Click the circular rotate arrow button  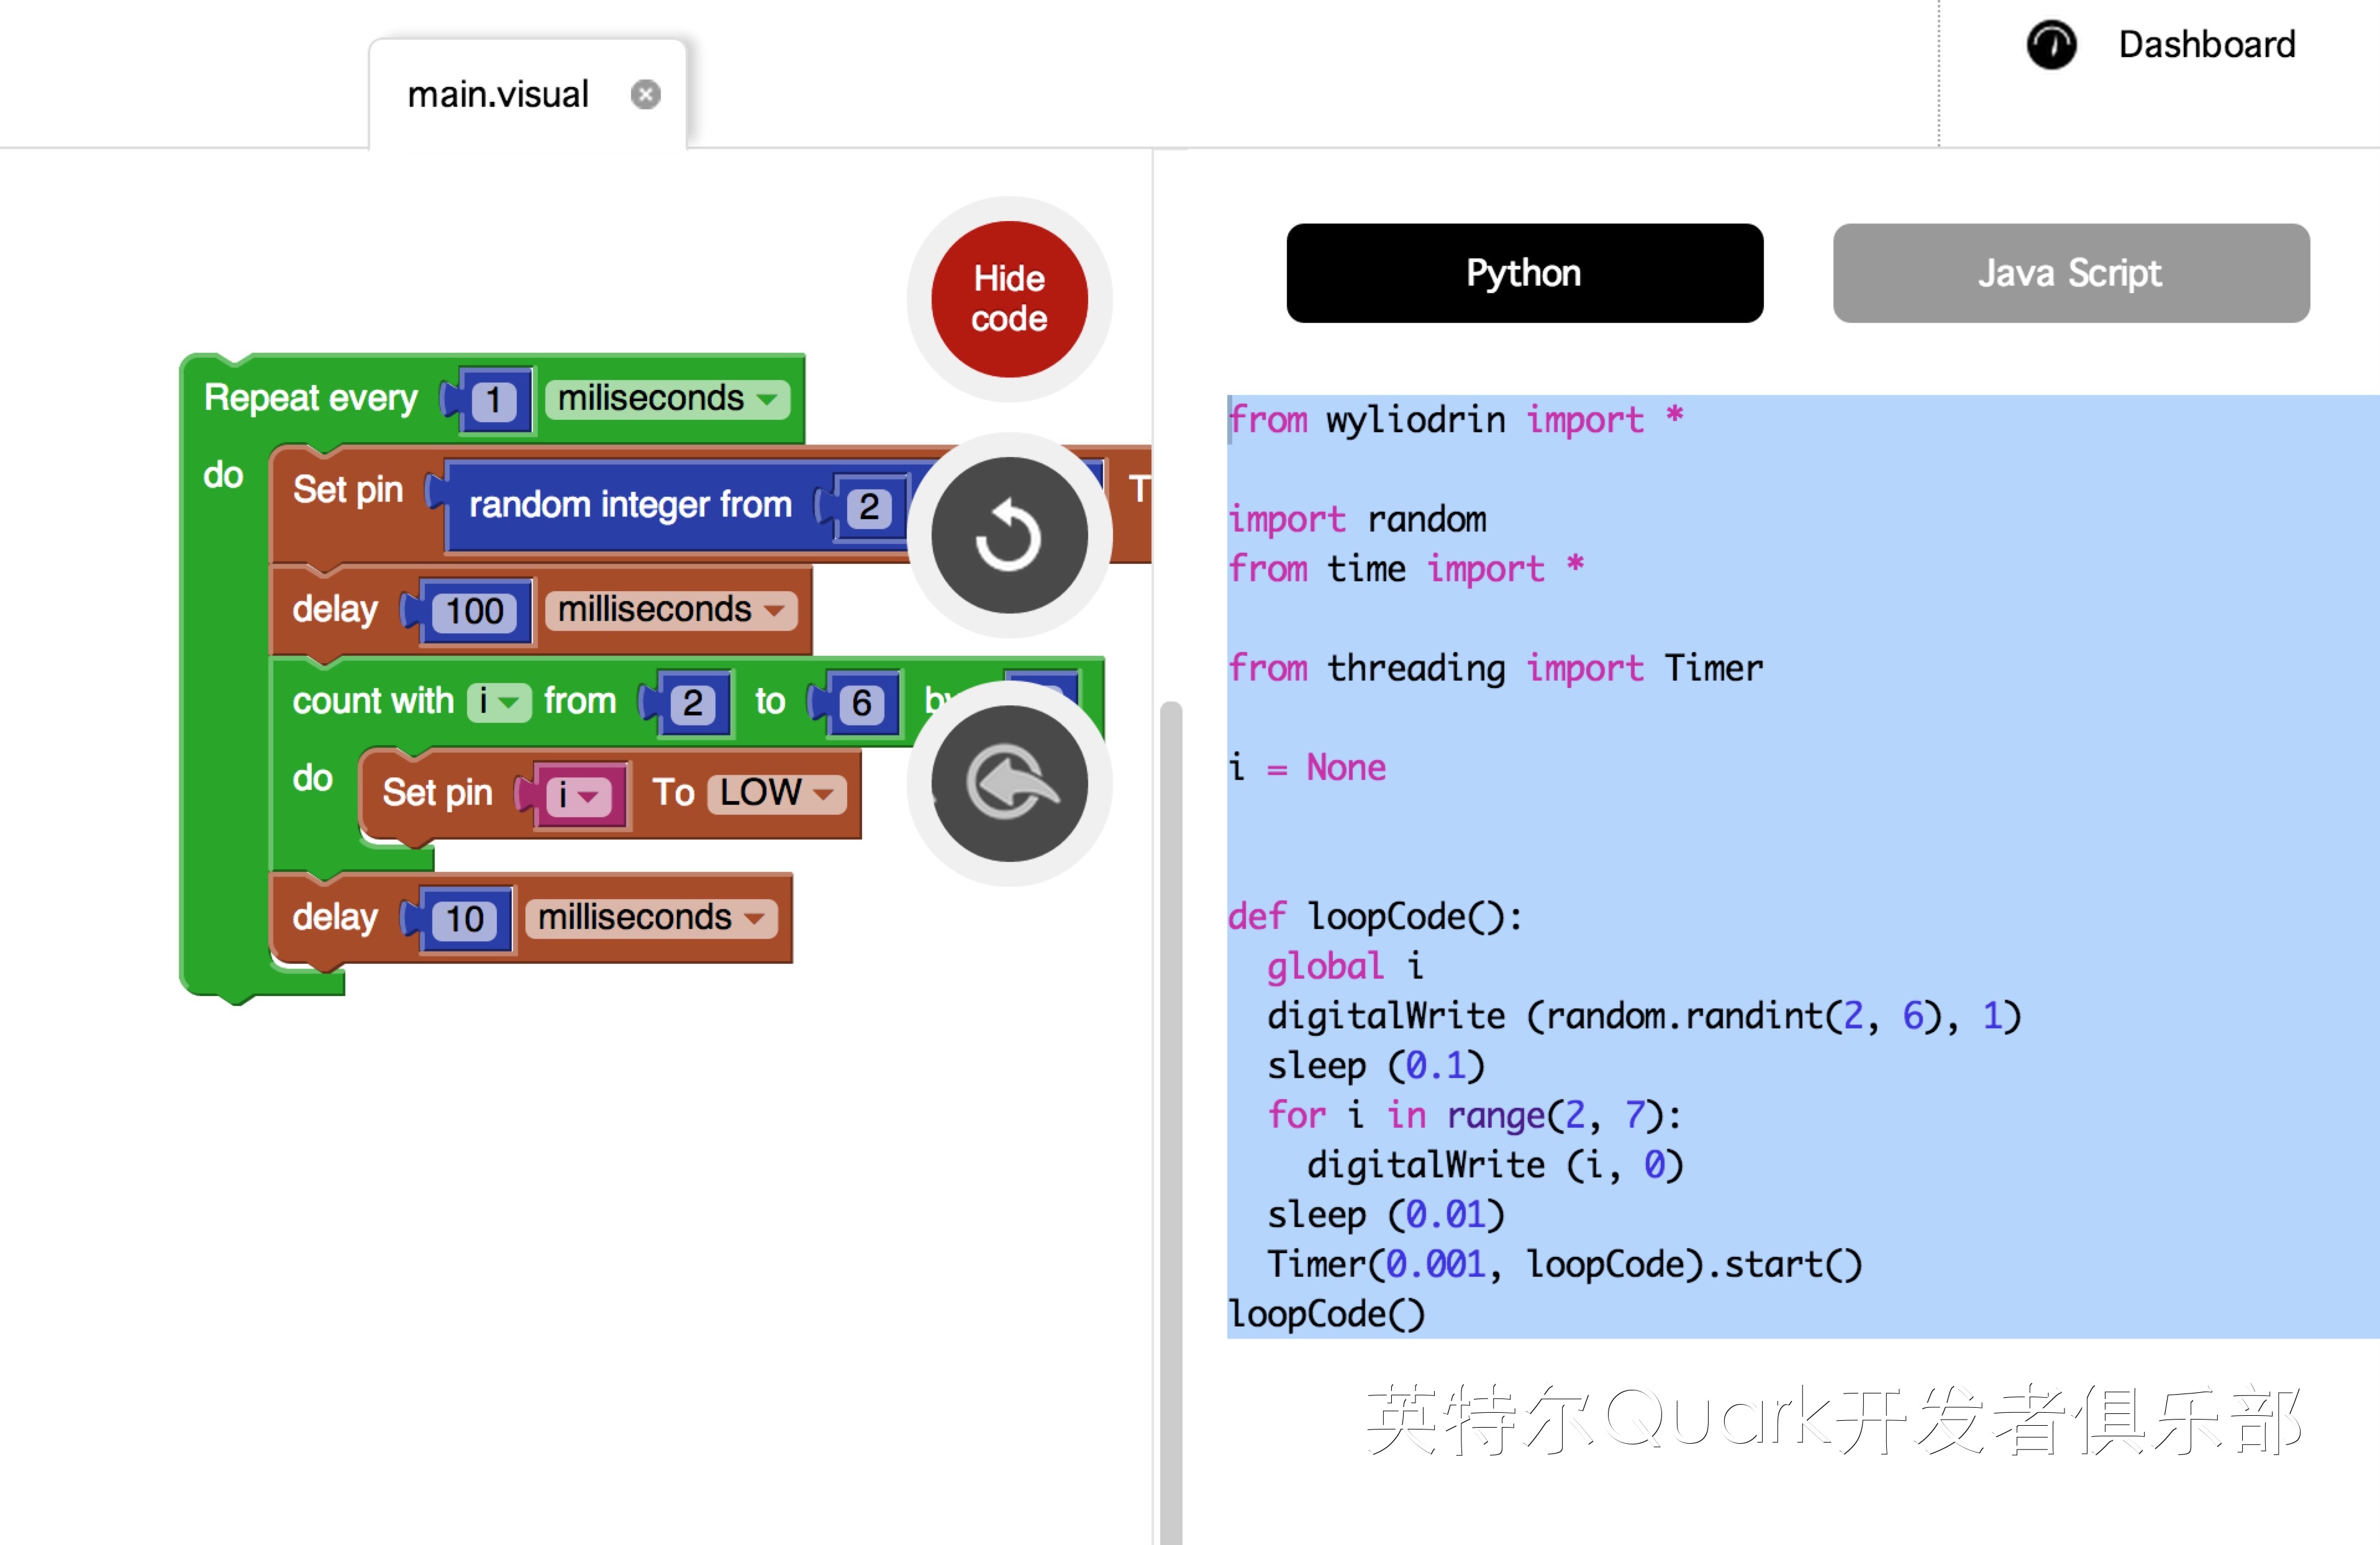(x=1008, y=536)
